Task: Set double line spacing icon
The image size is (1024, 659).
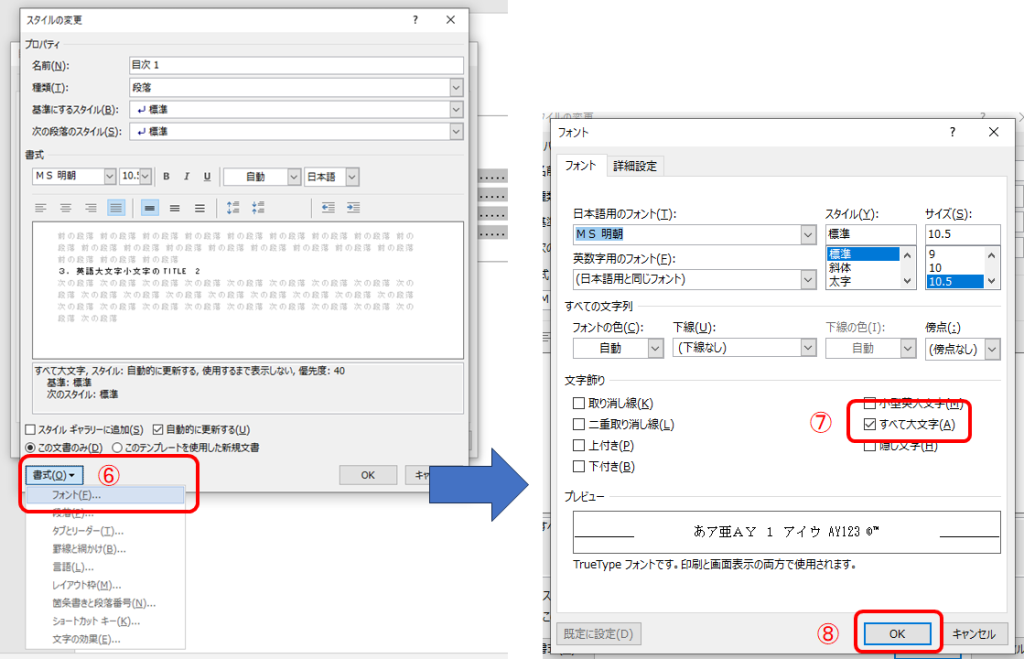Action: coord(200,208)
